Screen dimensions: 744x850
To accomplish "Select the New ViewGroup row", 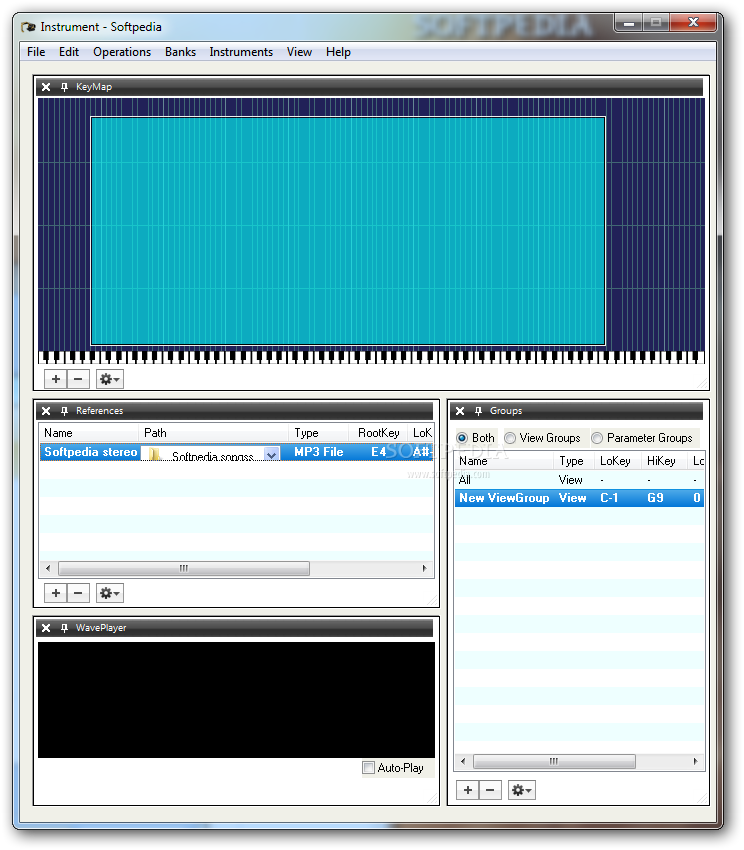I will 579,498.
